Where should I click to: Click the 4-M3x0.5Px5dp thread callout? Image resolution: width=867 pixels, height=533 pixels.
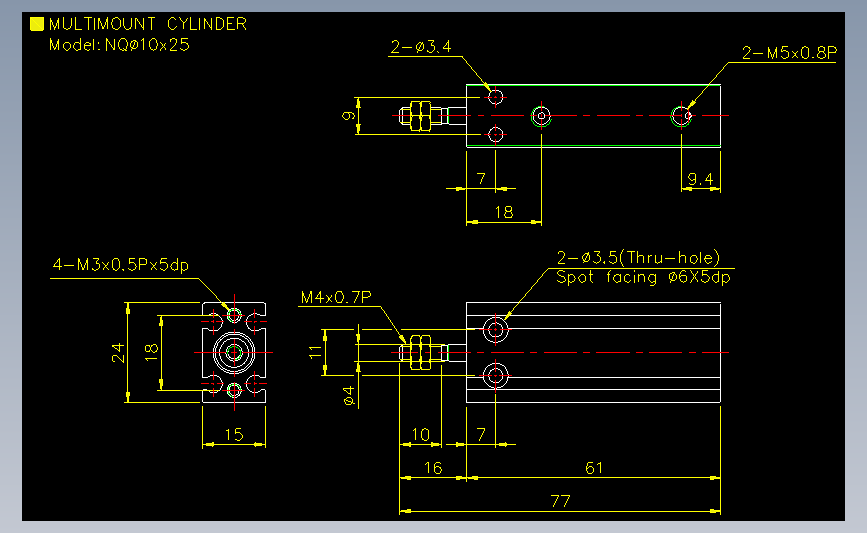121,265
